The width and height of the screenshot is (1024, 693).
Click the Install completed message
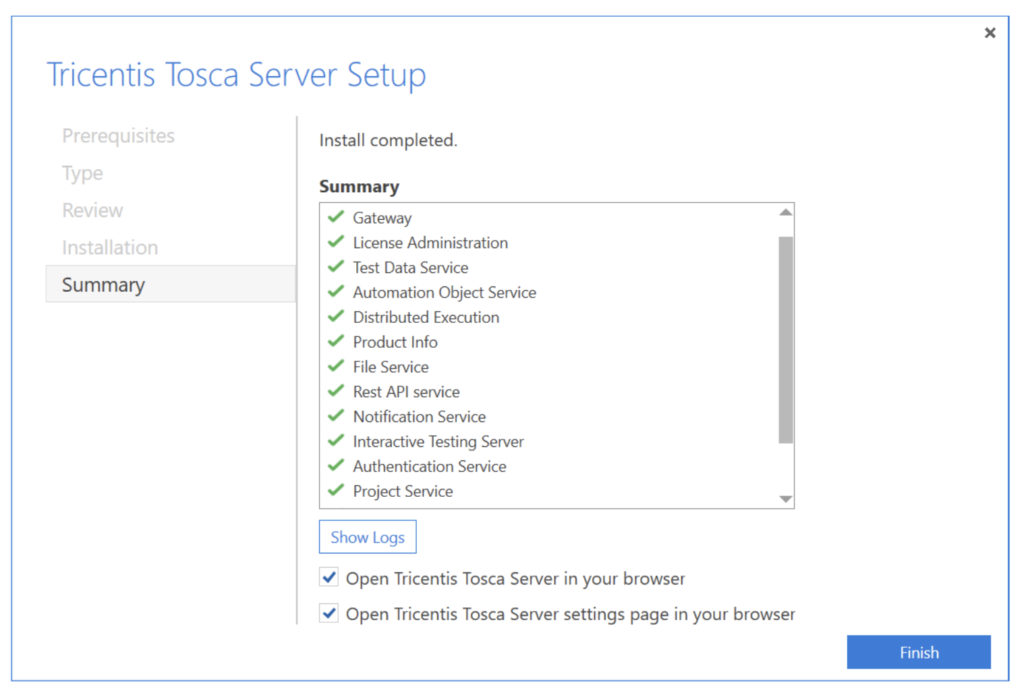(388, 140)
